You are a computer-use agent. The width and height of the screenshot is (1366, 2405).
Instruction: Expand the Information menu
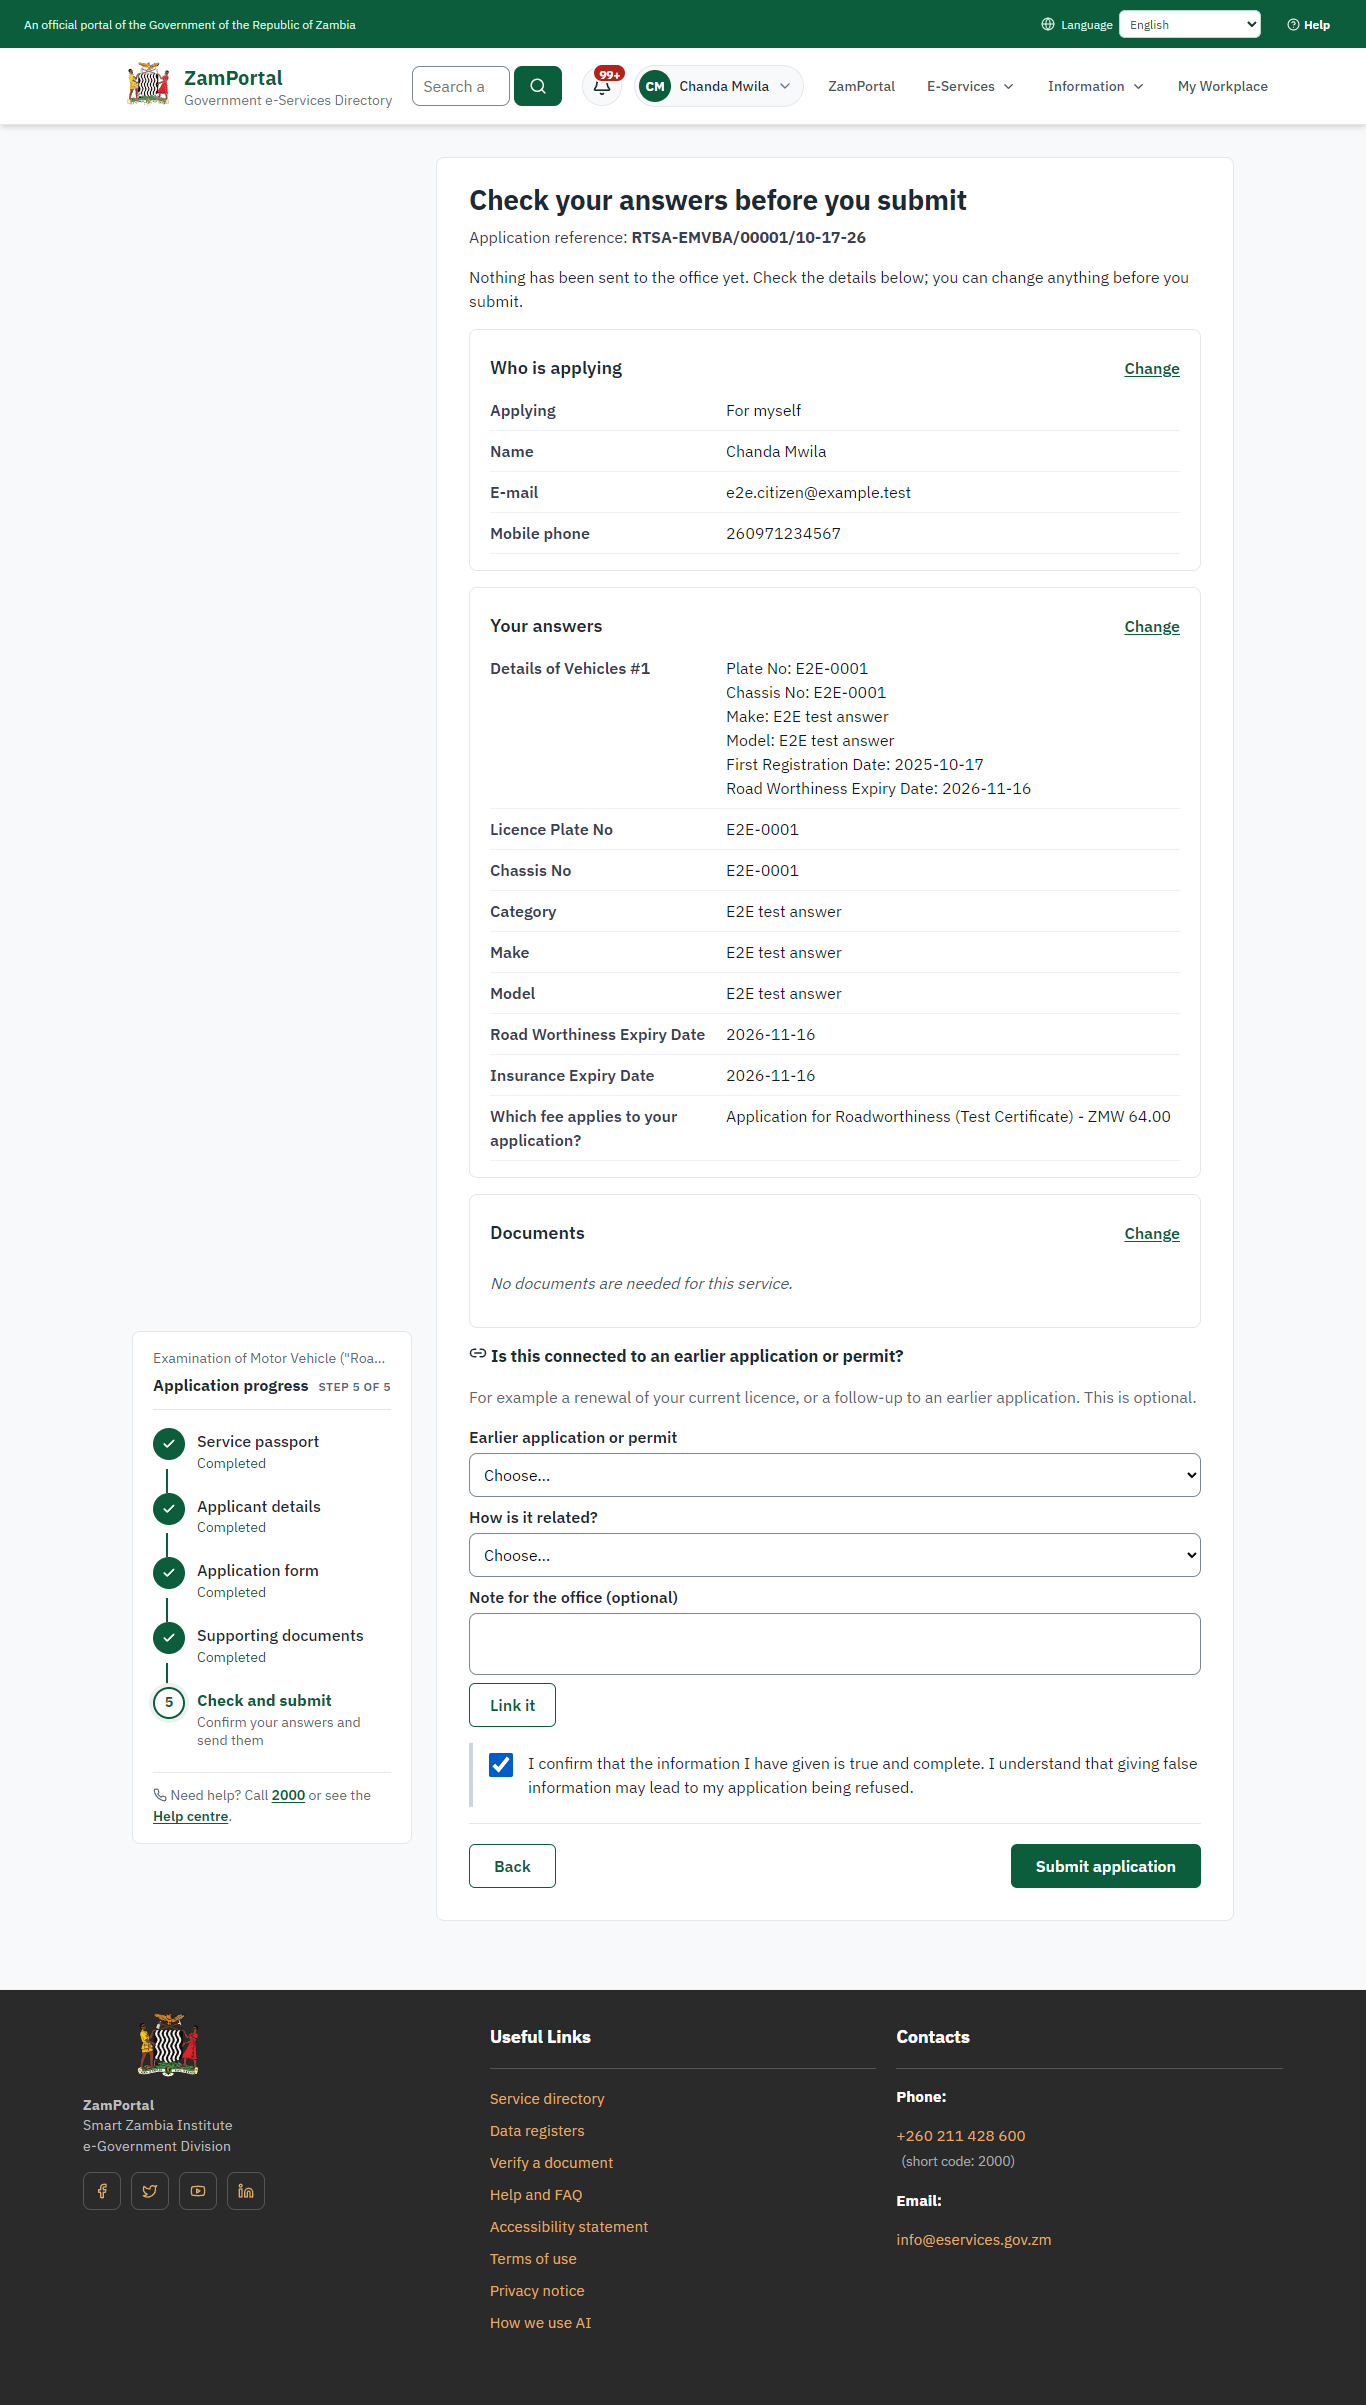(1095, 86)
